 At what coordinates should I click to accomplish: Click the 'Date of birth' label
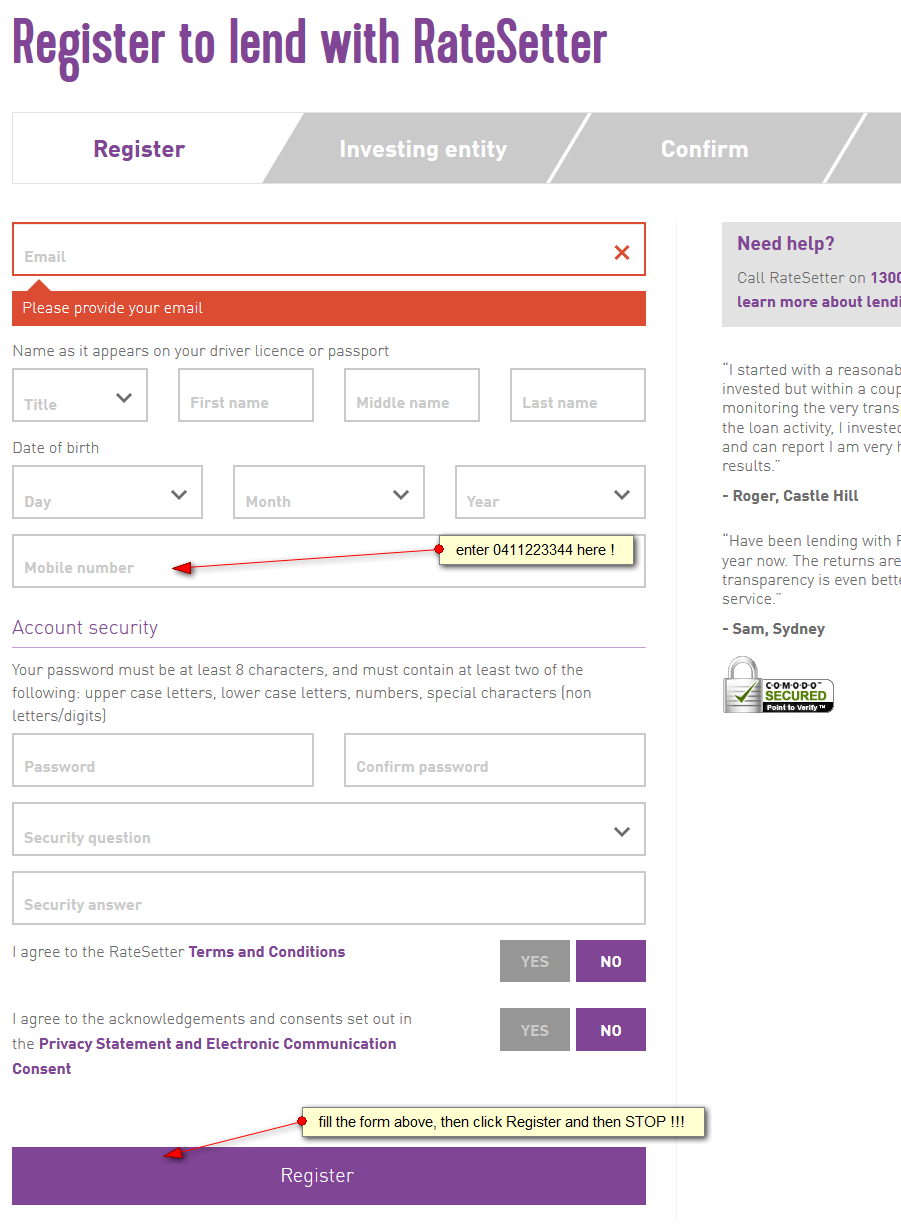click(x=56, y=448)
